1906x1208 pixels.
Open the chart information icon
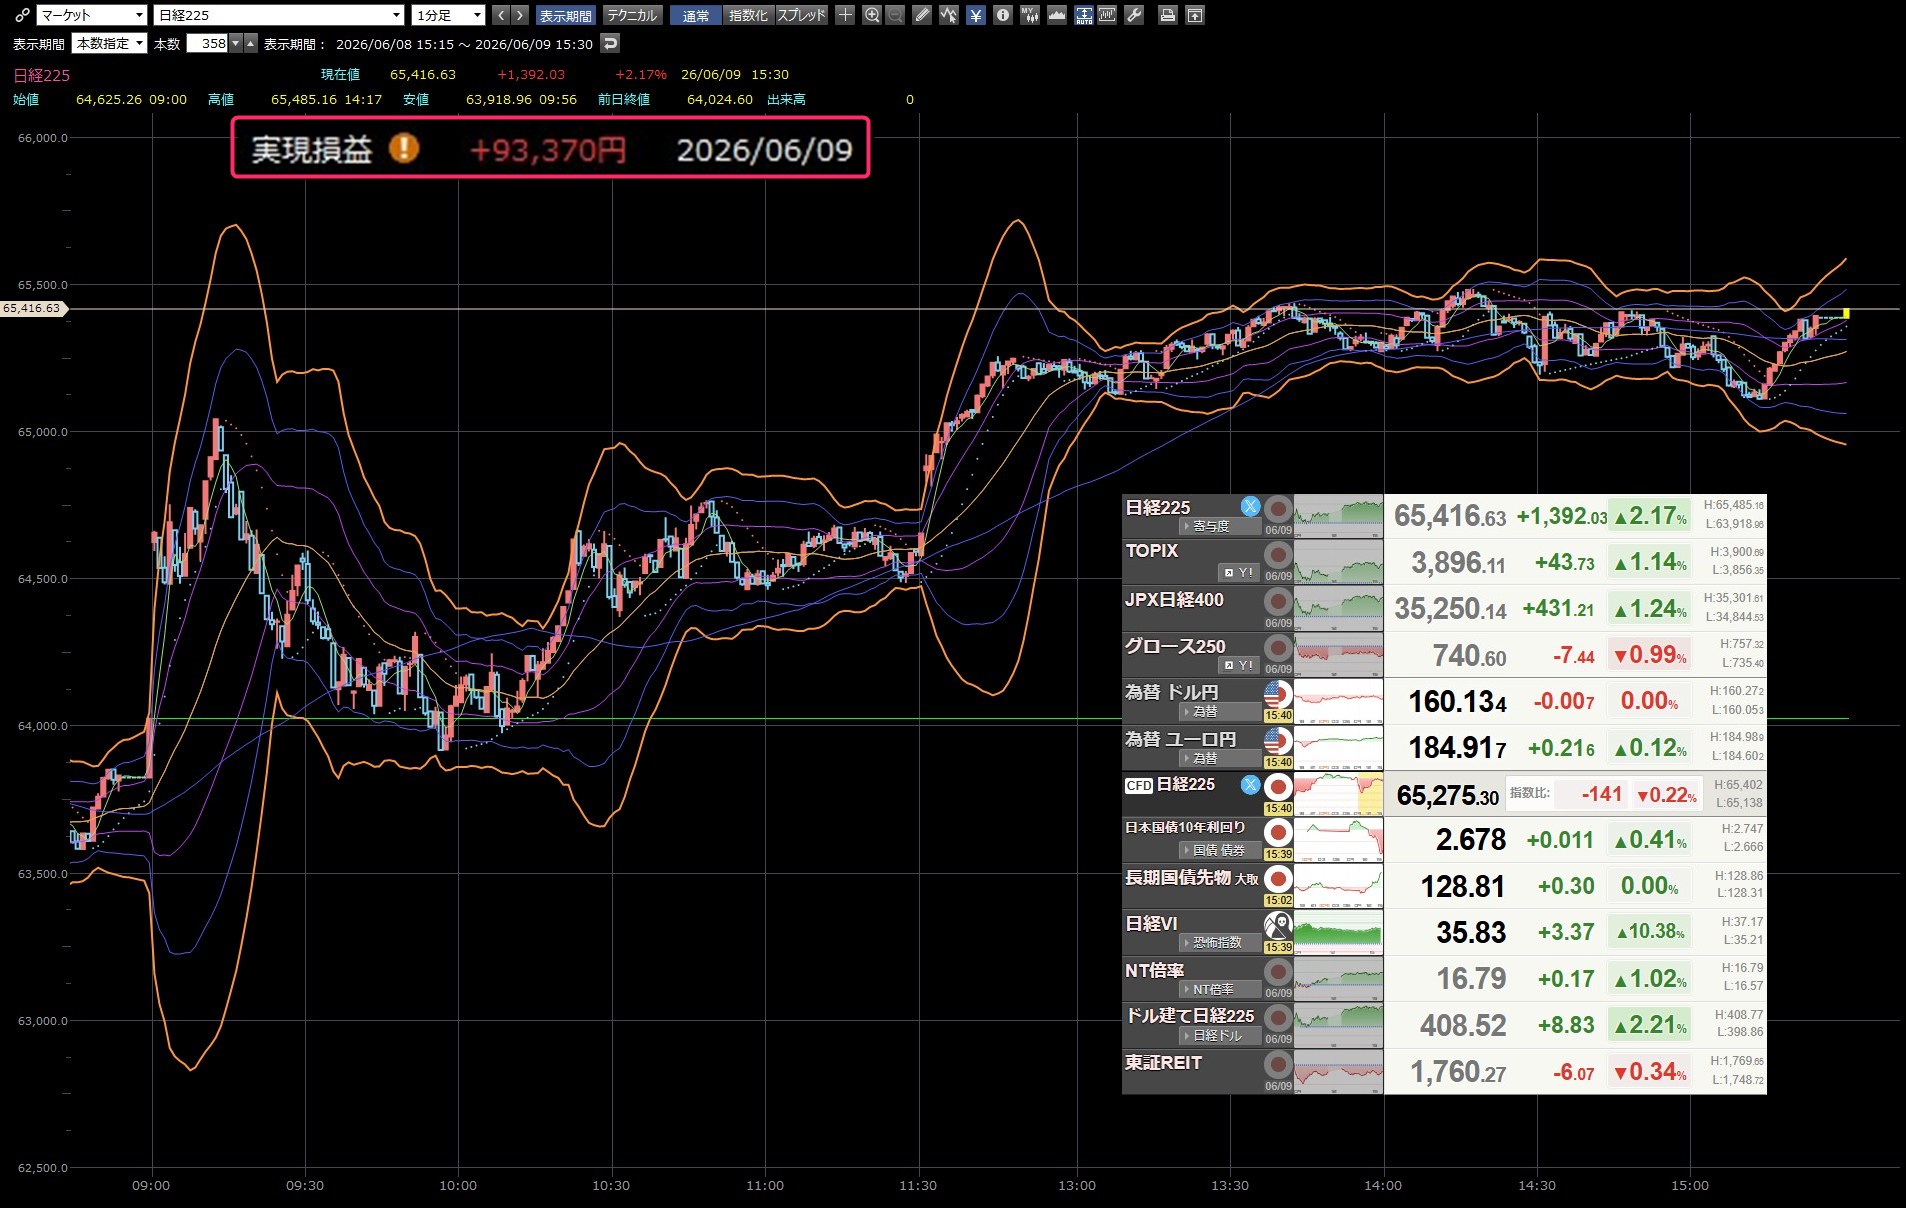pos(1002,15)
